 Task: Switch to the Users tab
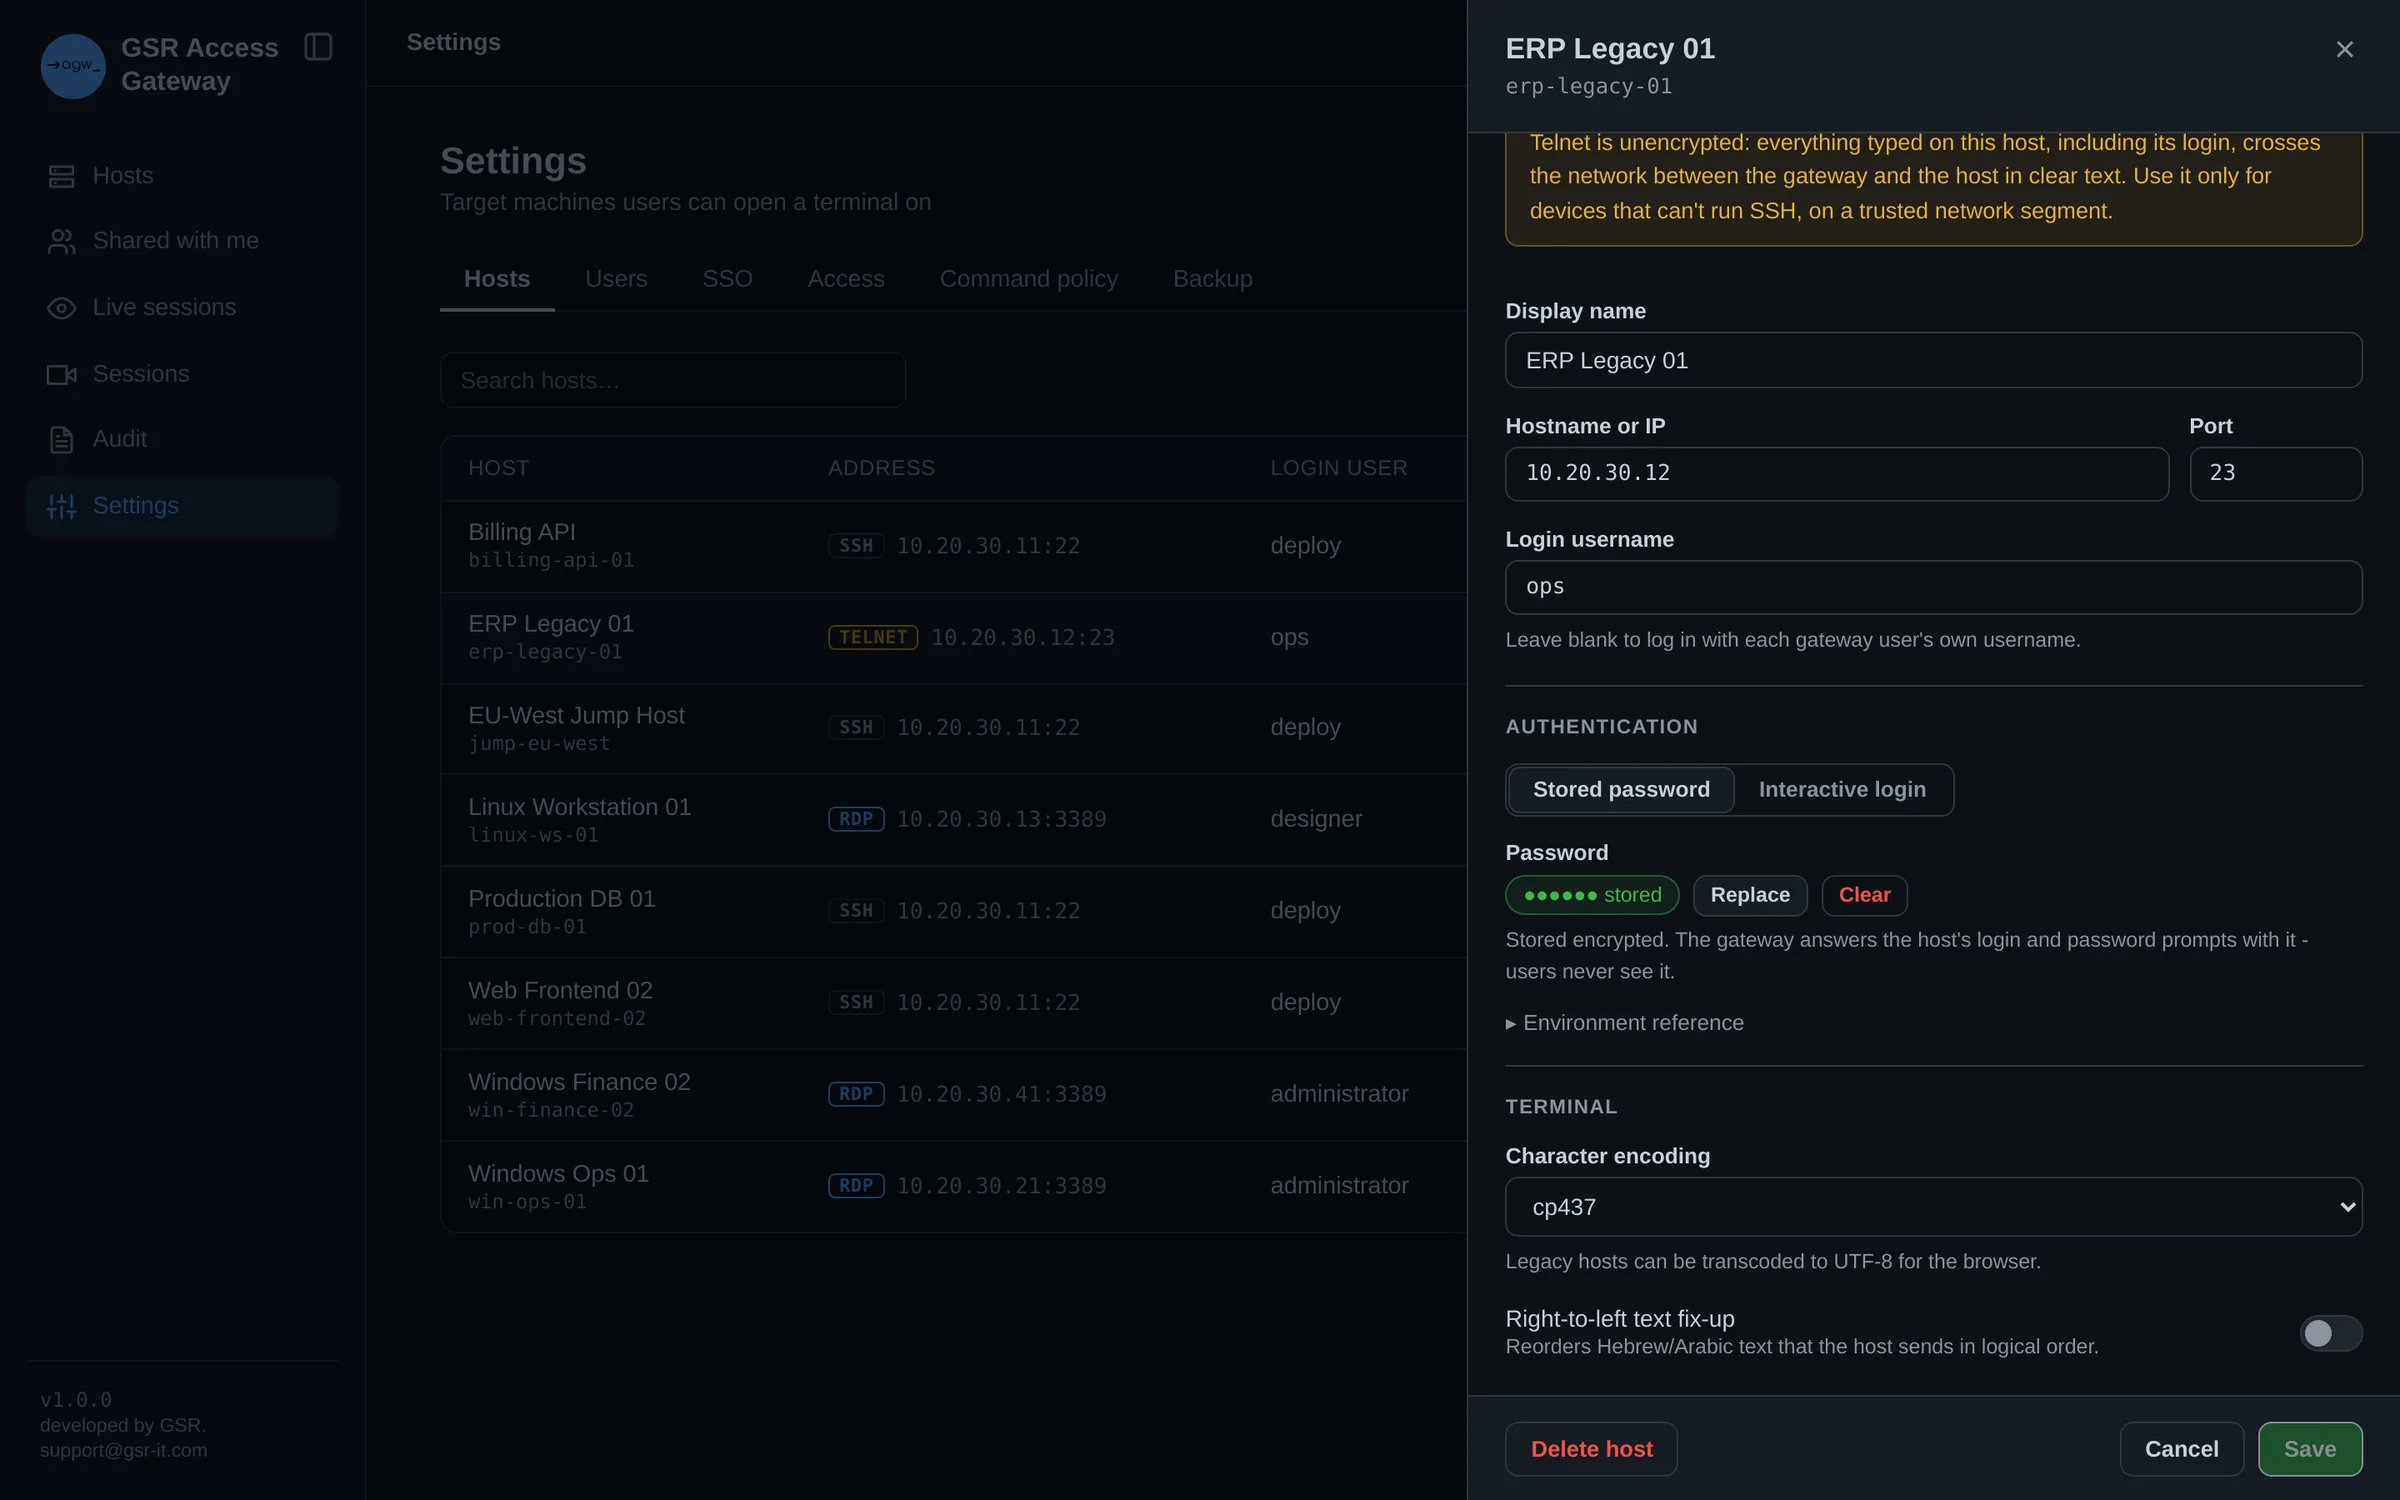(616, 278)
